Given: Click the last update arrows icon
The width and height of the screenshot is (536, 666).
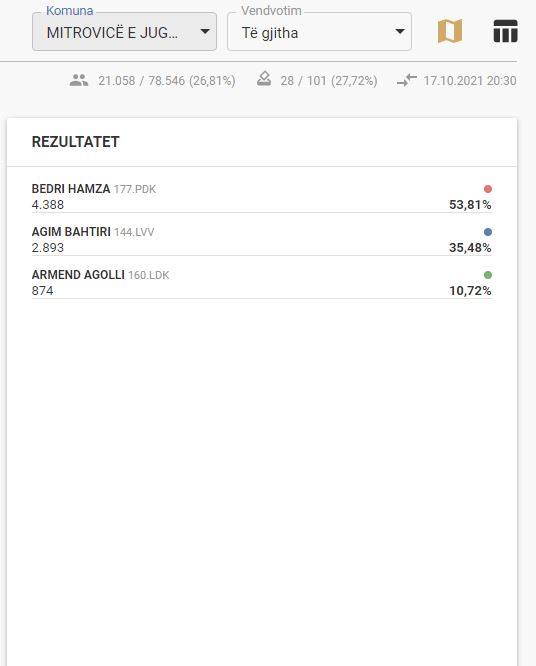Looking at the screenshot, I should point(407,80).
